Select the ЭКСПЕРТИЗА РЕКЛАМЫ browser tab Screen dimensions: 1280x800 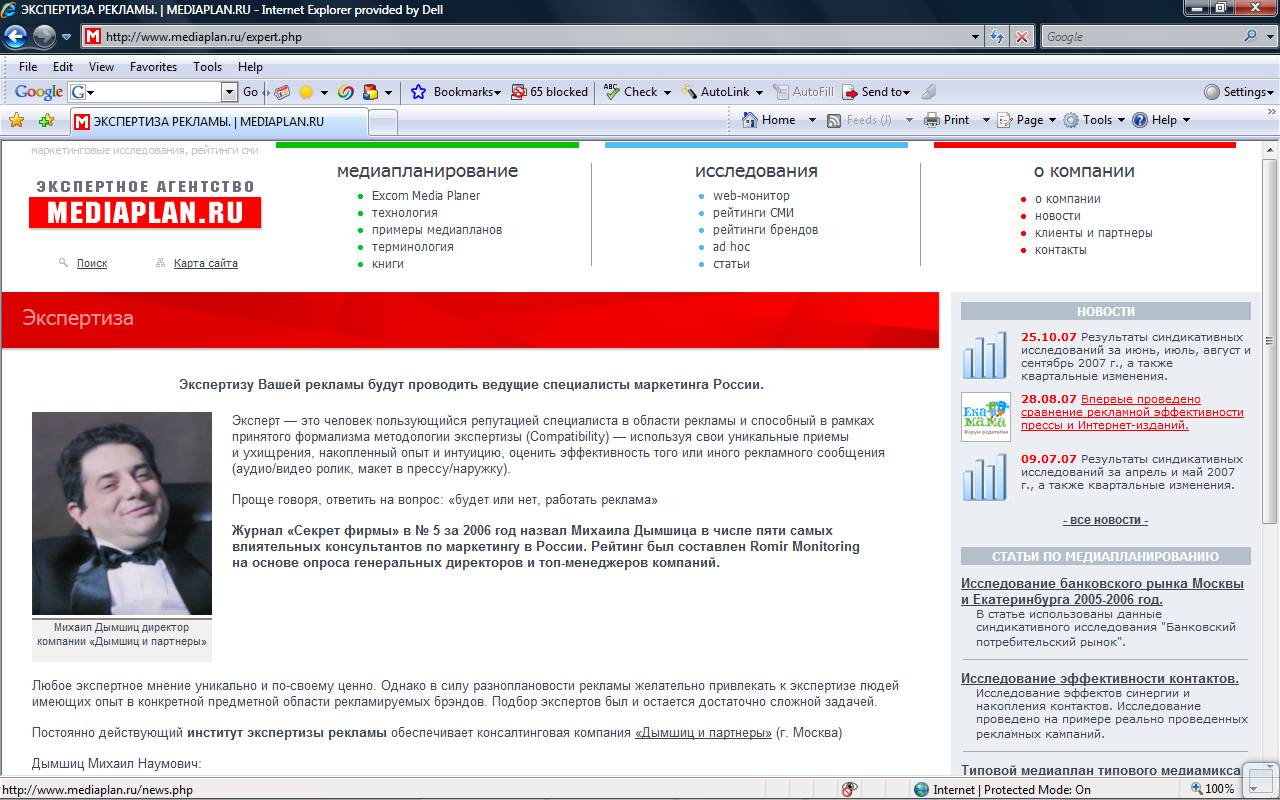218,122
